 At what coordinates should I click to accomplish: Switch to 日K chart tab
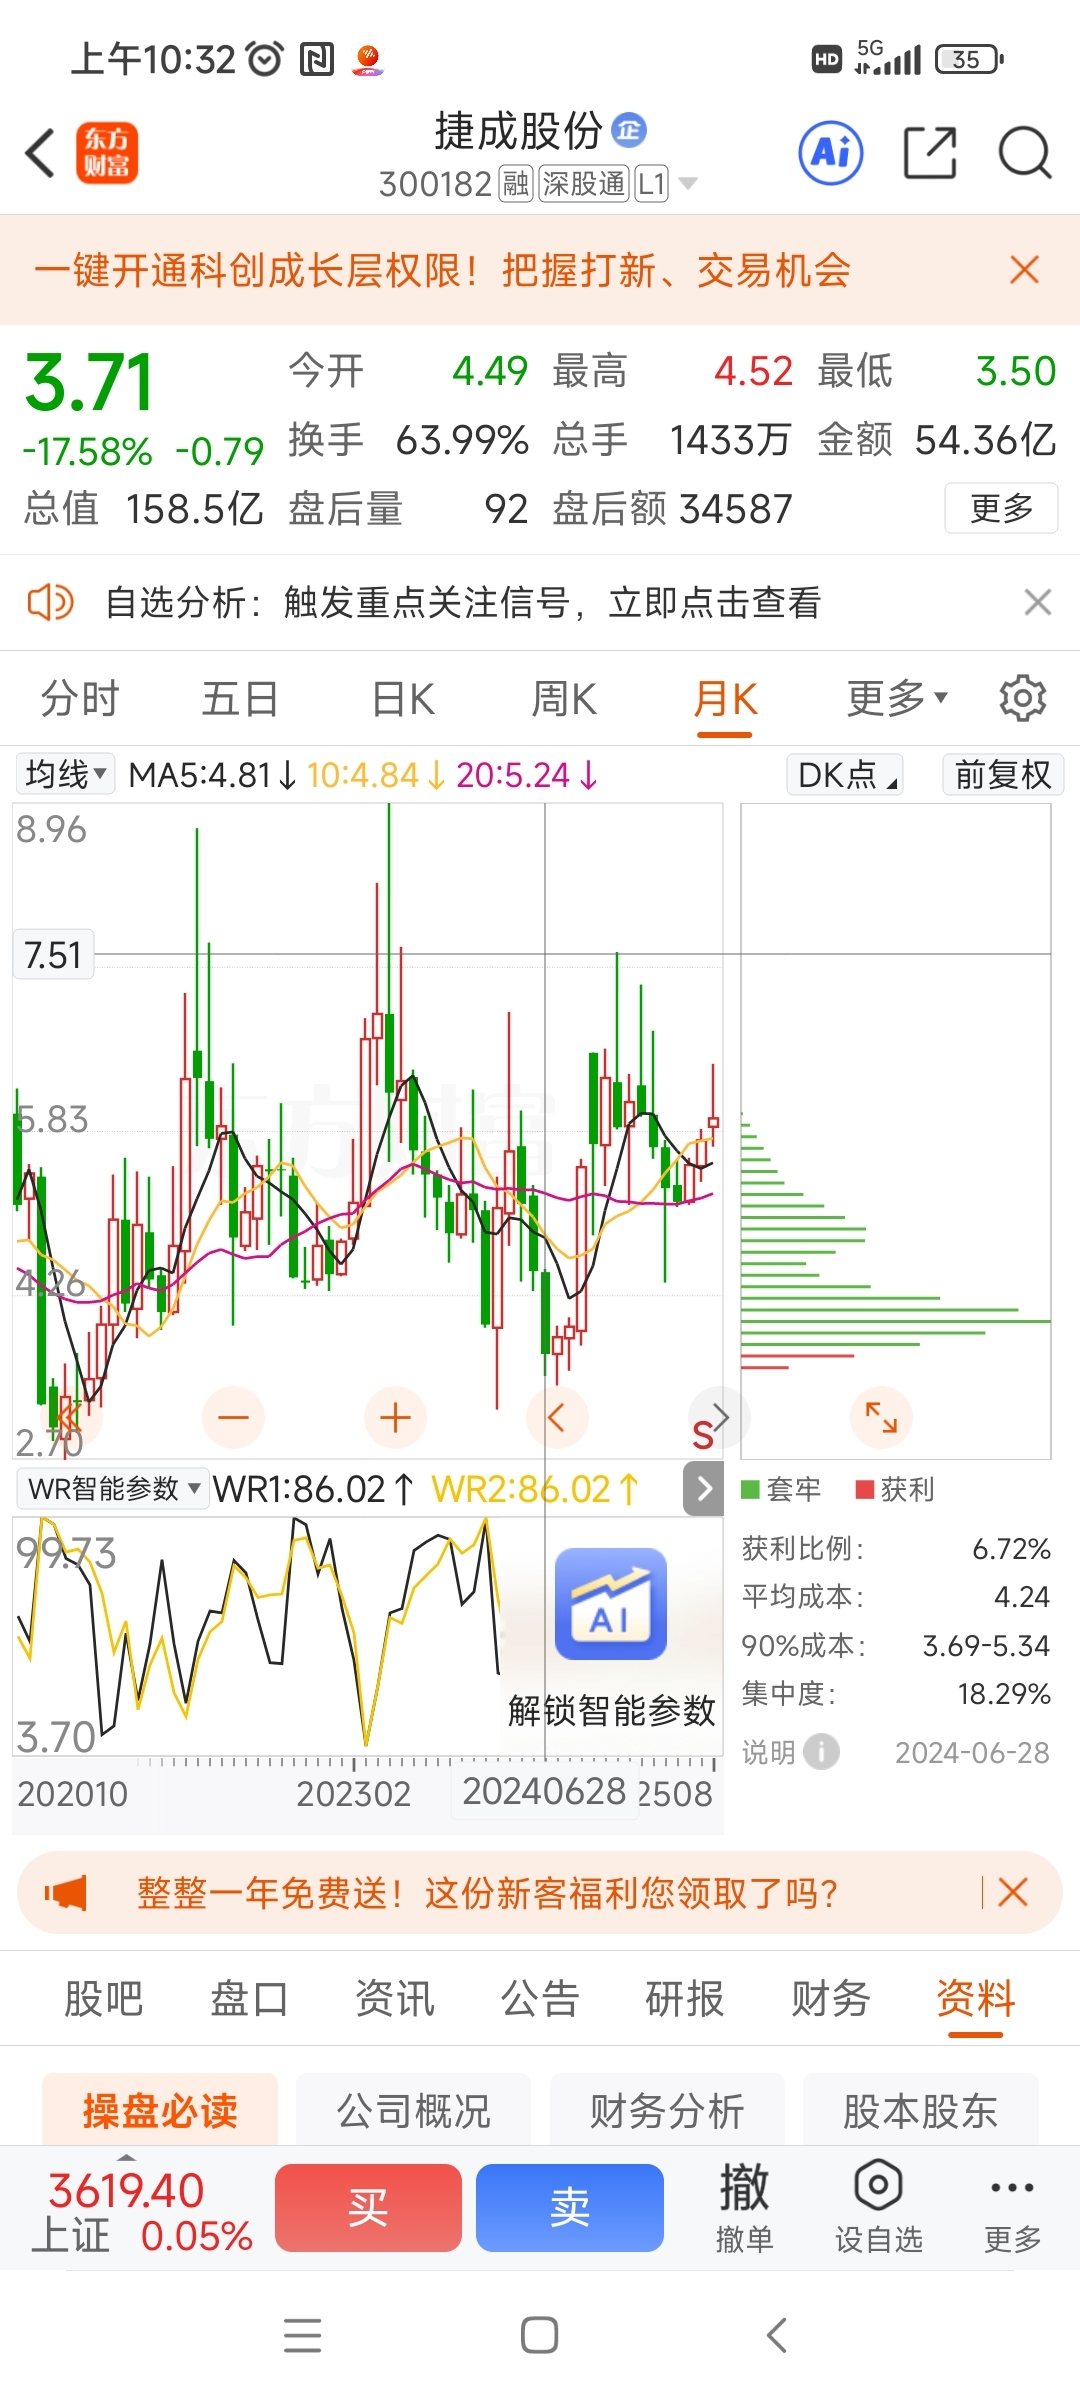pos(403,698)
